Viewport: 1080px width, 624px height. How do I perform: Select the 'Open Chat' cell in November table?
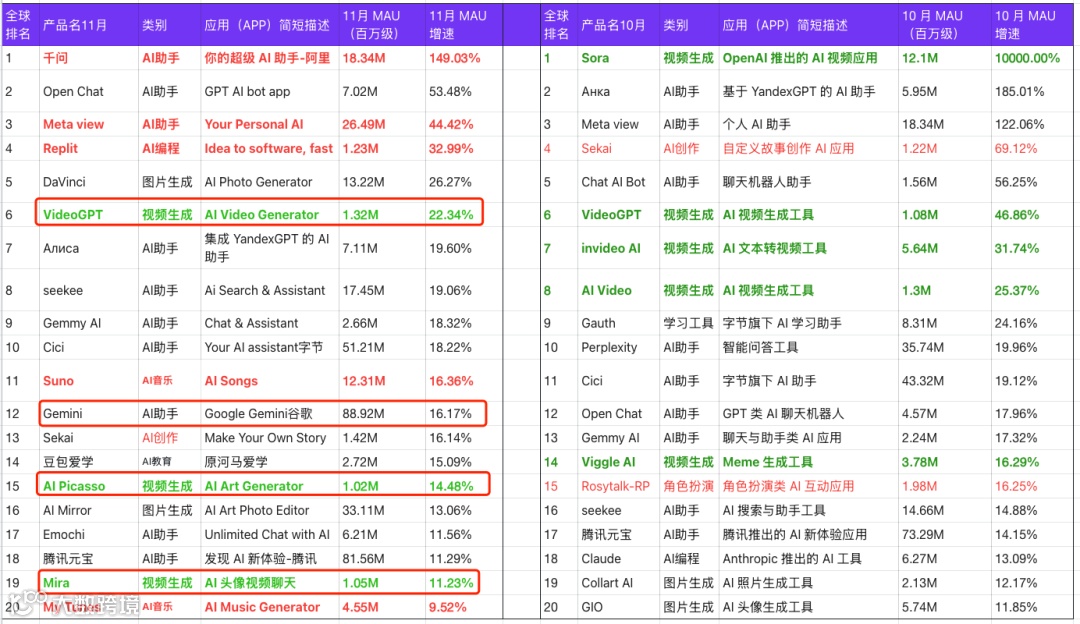(x=73, y=92)
